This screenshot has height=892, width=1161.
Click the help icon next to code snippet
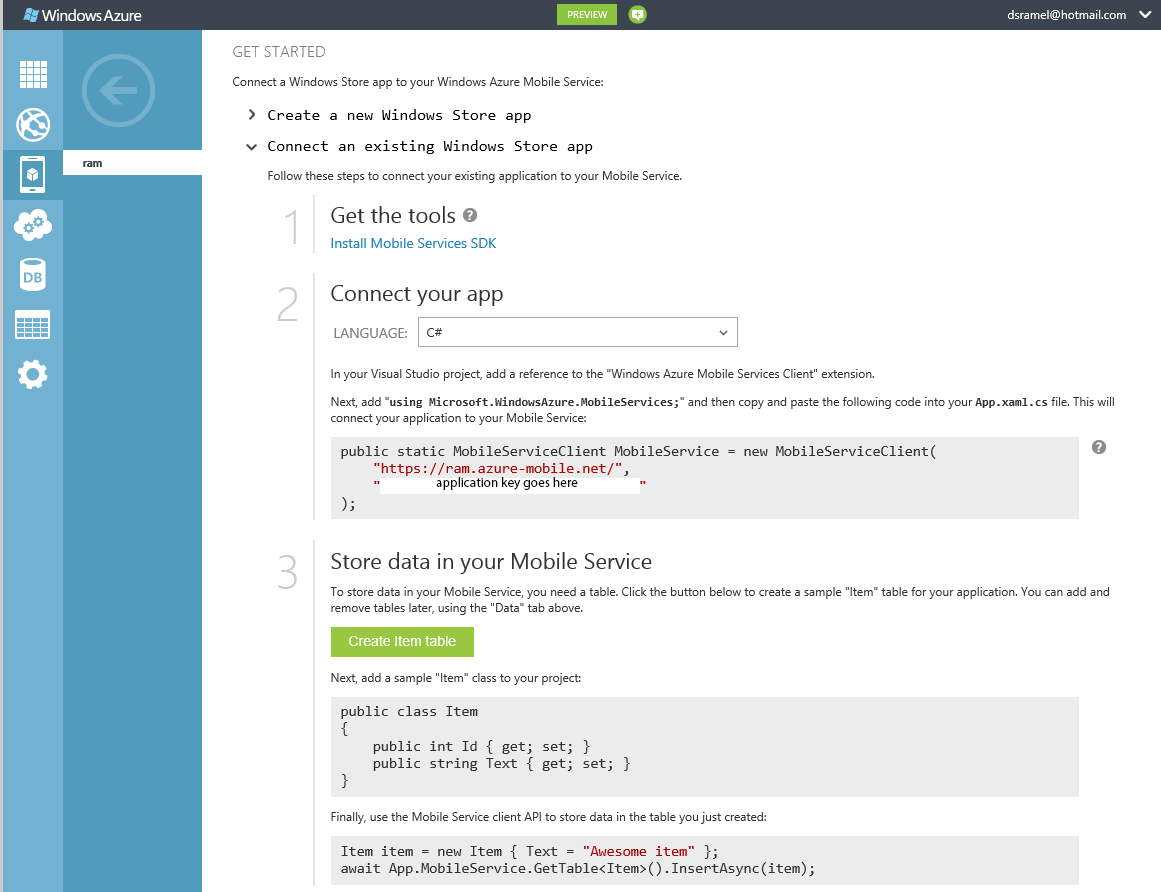[x=1098, y=447]
